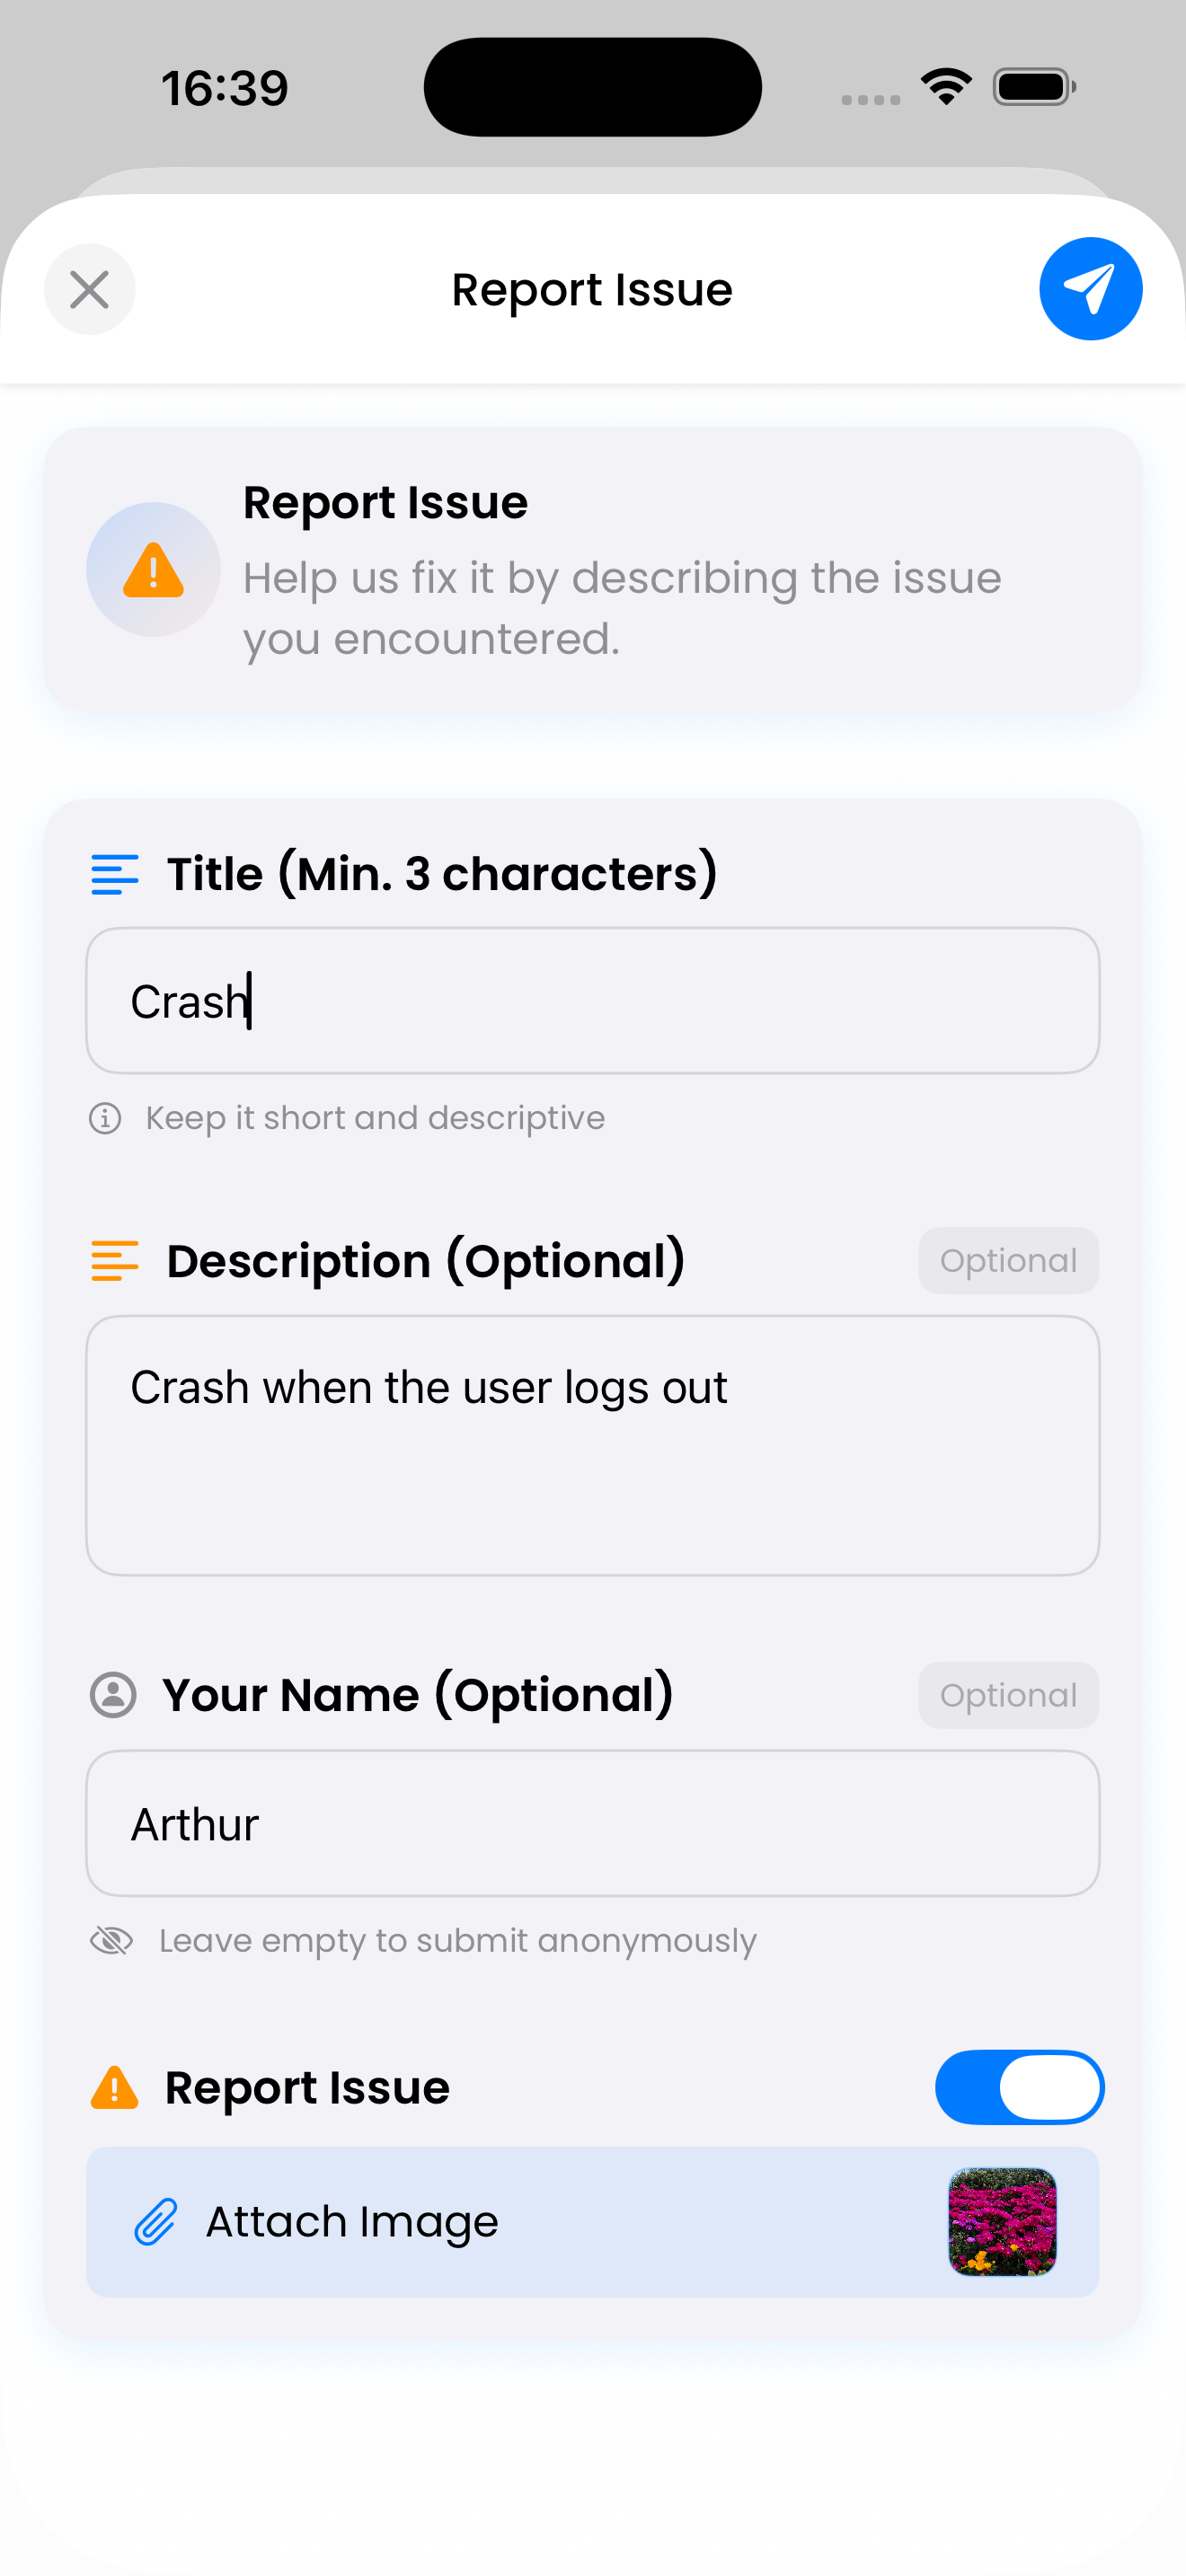Toggle Report Issue off then leave it
The height and width of the screenshot is (2576, 1186).
click(x=1019, y=2087)
